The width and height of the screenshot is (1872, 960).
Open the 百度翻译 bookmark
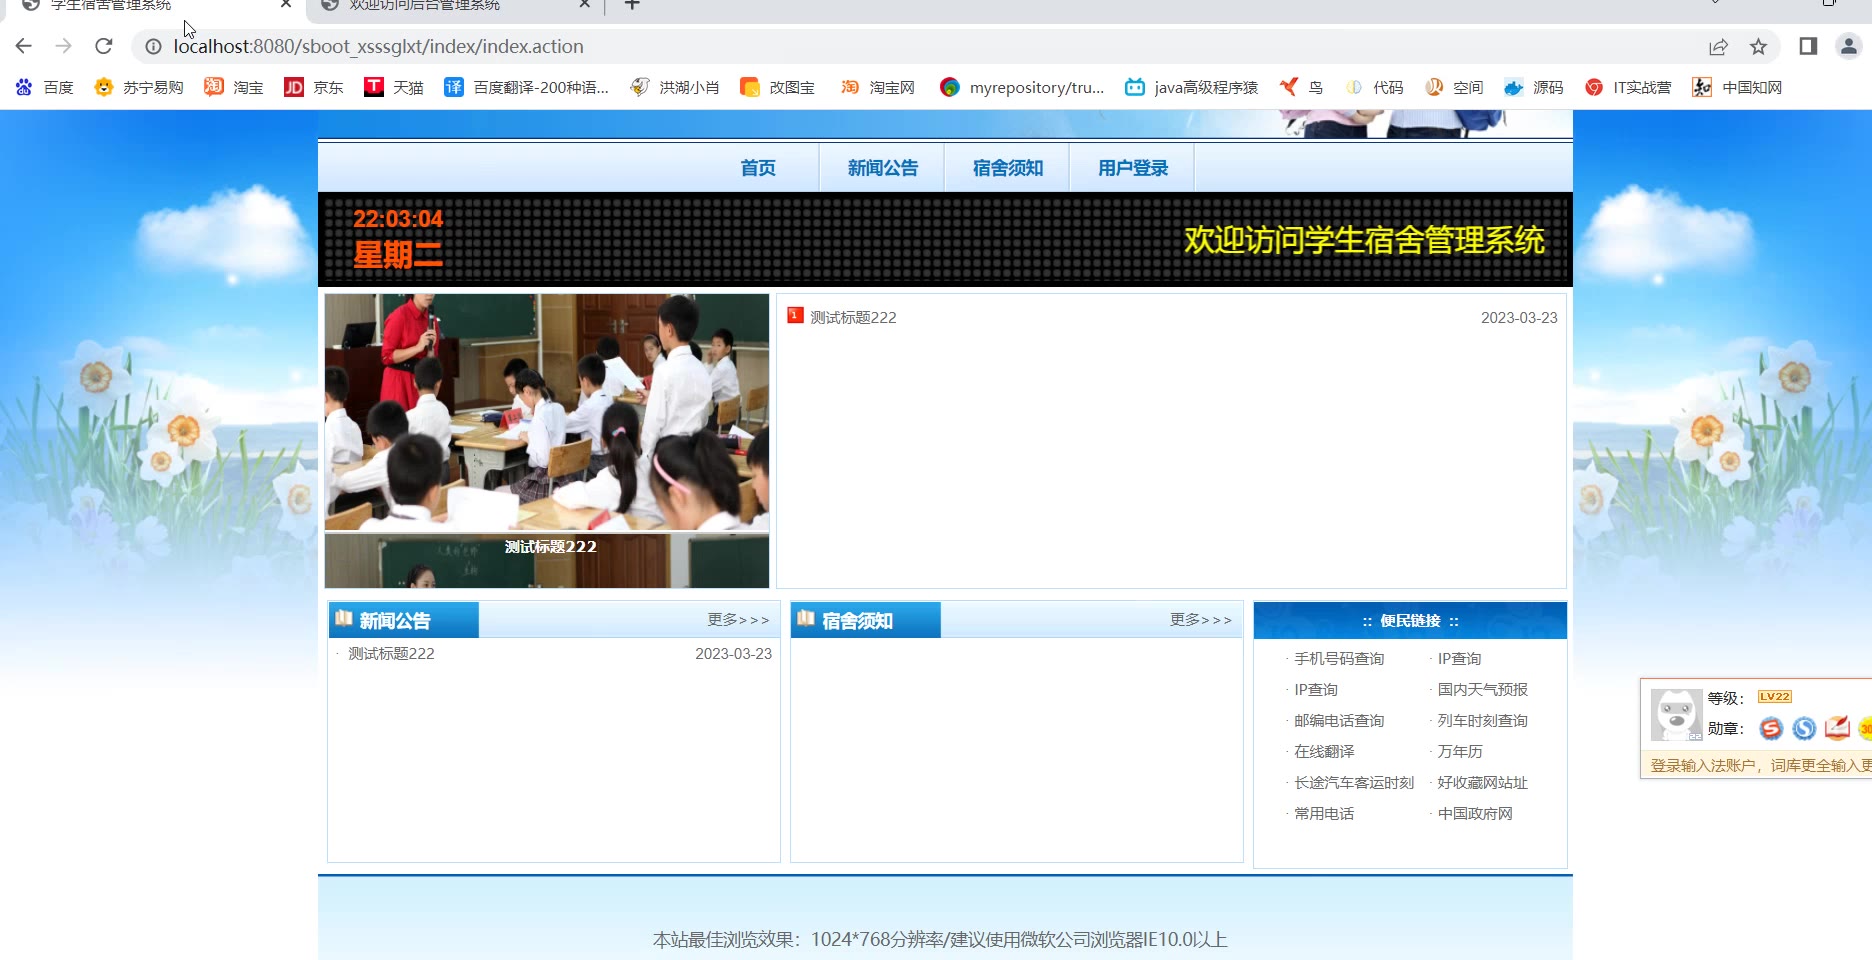pos(527,87)
